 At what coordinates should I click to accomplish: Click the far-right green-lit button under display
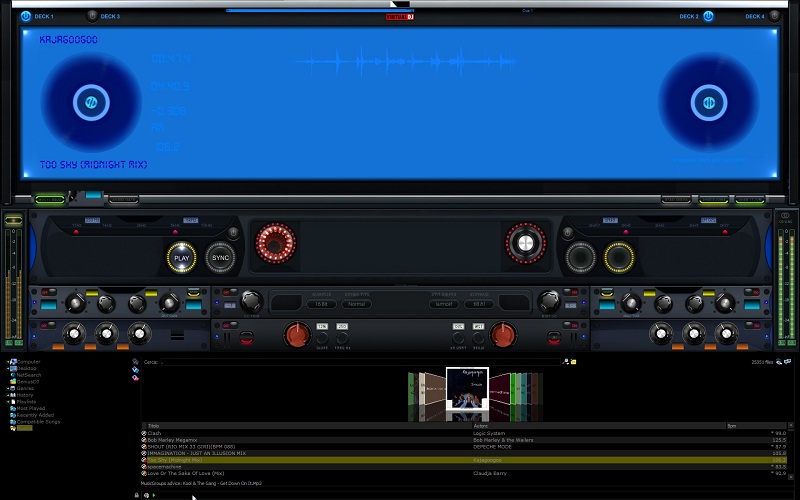[750, 199]
